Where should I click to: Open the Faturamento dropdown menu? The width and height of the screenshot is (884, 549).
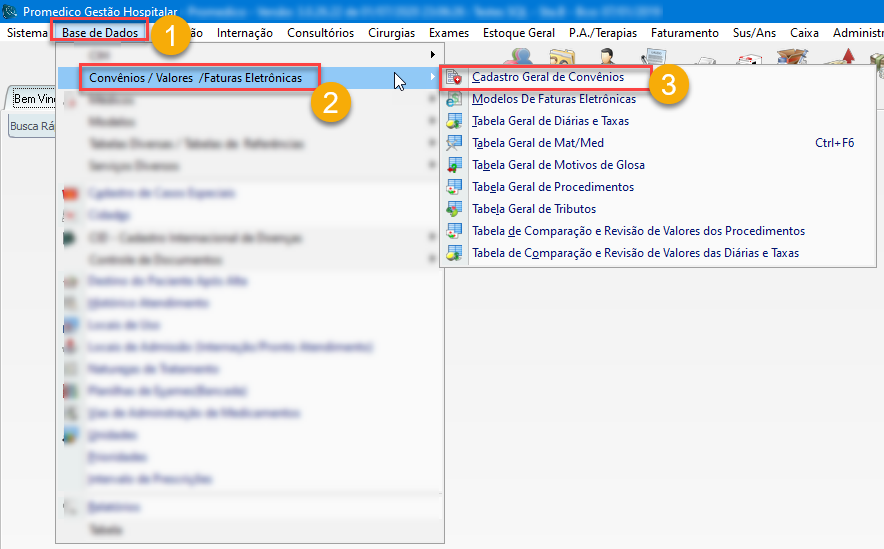tap(684, 33)
